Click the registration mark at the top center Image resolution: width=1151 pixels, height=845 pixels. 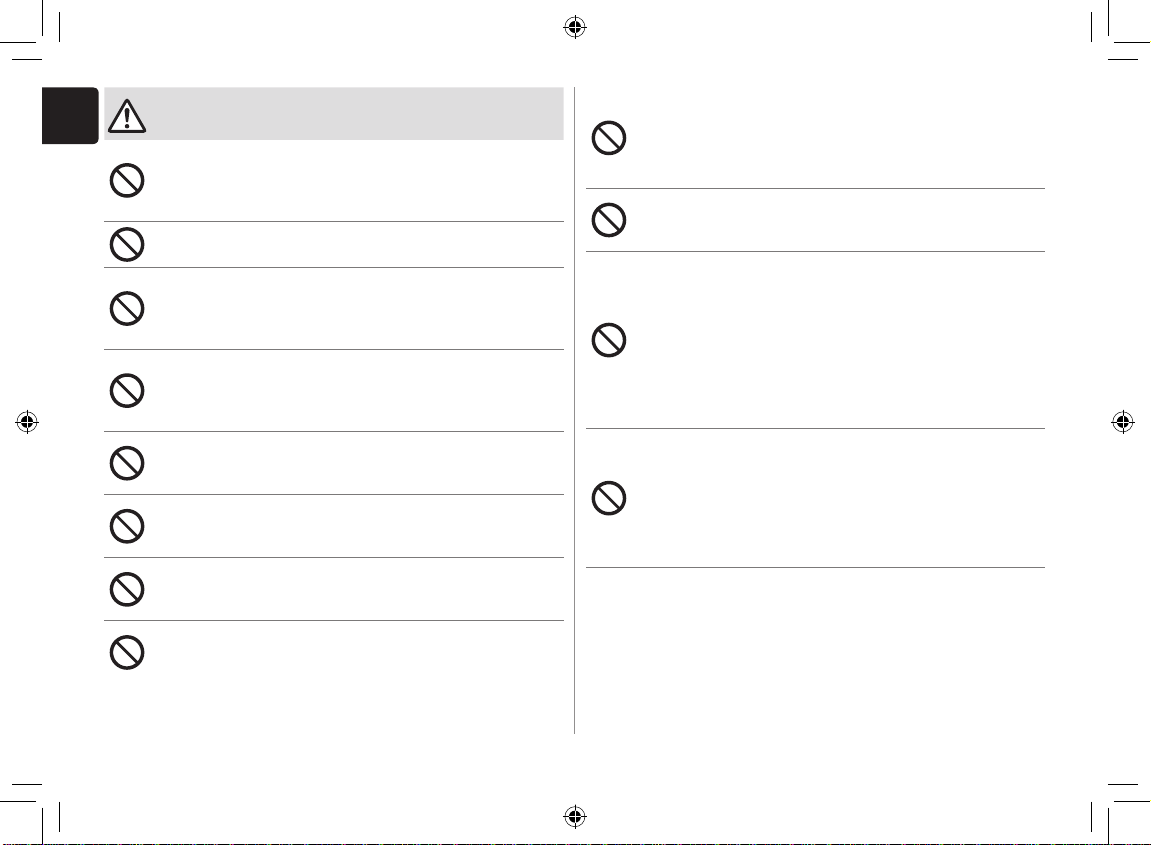pos(574,27)
